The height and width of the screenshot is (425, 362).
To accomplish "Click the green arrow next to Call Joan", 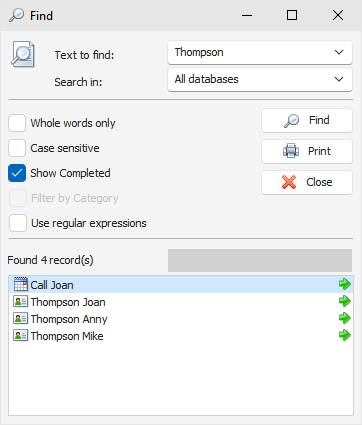I will coord(345,284).
